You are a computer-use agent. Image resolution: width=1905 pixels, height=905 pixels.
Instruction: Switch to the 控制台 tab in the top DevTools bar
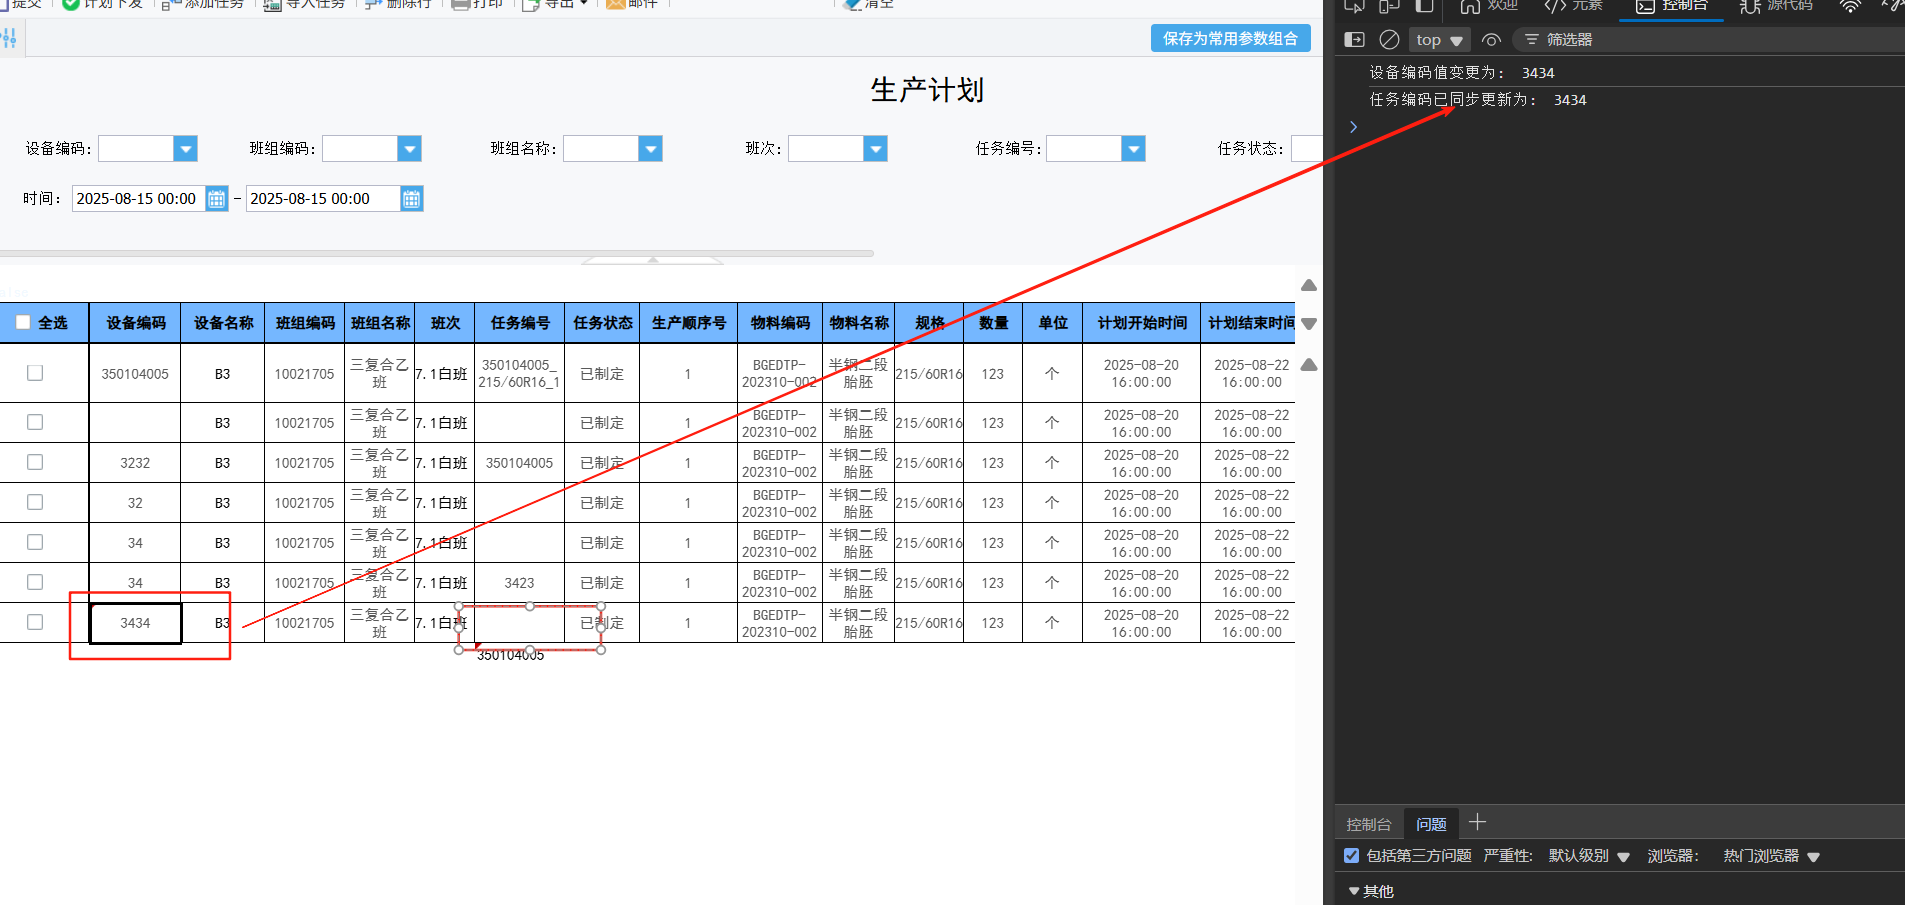(1672, 6)
